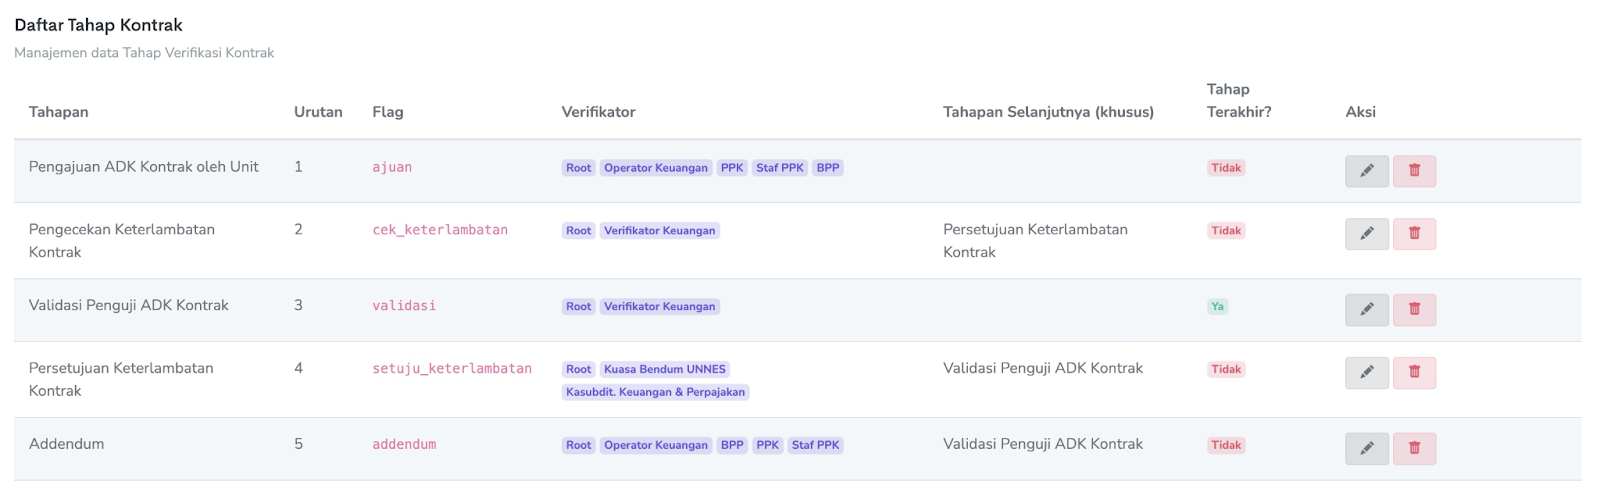The height and width of the screenshot is (499, 1600).
Task: Delete the Pengajuan ADK Kontrak oleh Unit row
Action: (x=1414, y=171)
